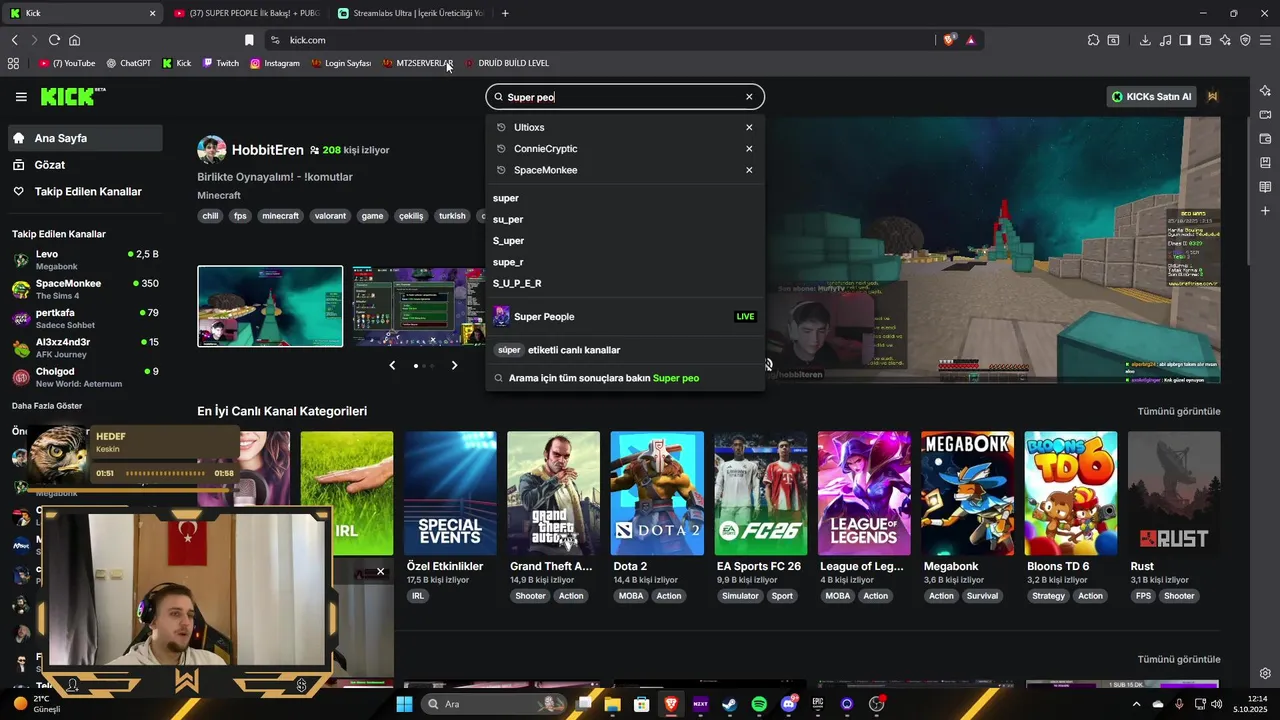View all top live categories
The width and height of the screenshot is (1280, 720).
1178,411
